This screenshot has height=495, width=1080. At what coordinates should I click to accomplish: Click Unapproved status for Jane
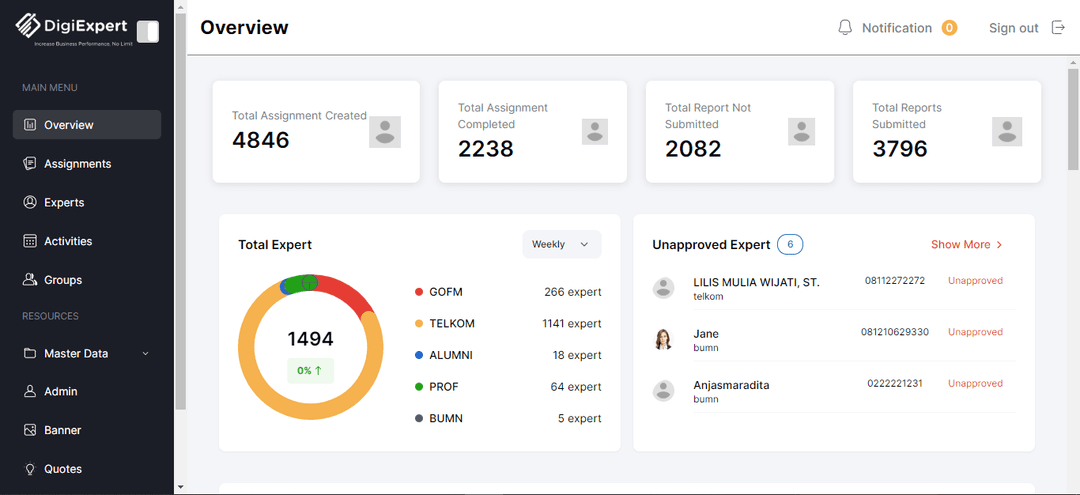click(x=974, y=332)
